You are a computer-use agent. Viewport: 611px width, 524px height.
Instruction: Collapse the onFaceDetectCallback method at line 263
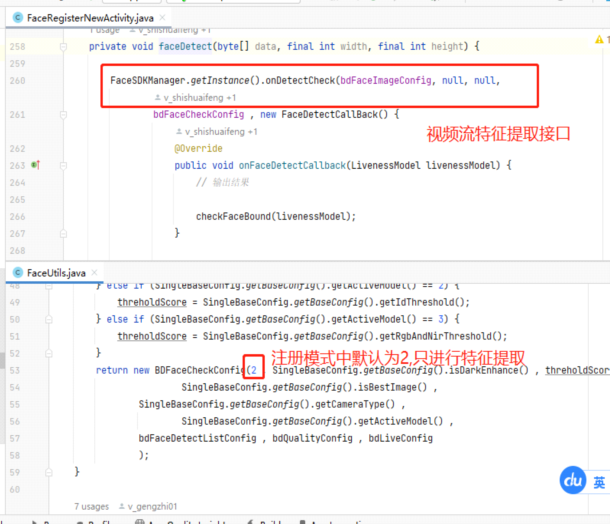[x=63, y=166]
